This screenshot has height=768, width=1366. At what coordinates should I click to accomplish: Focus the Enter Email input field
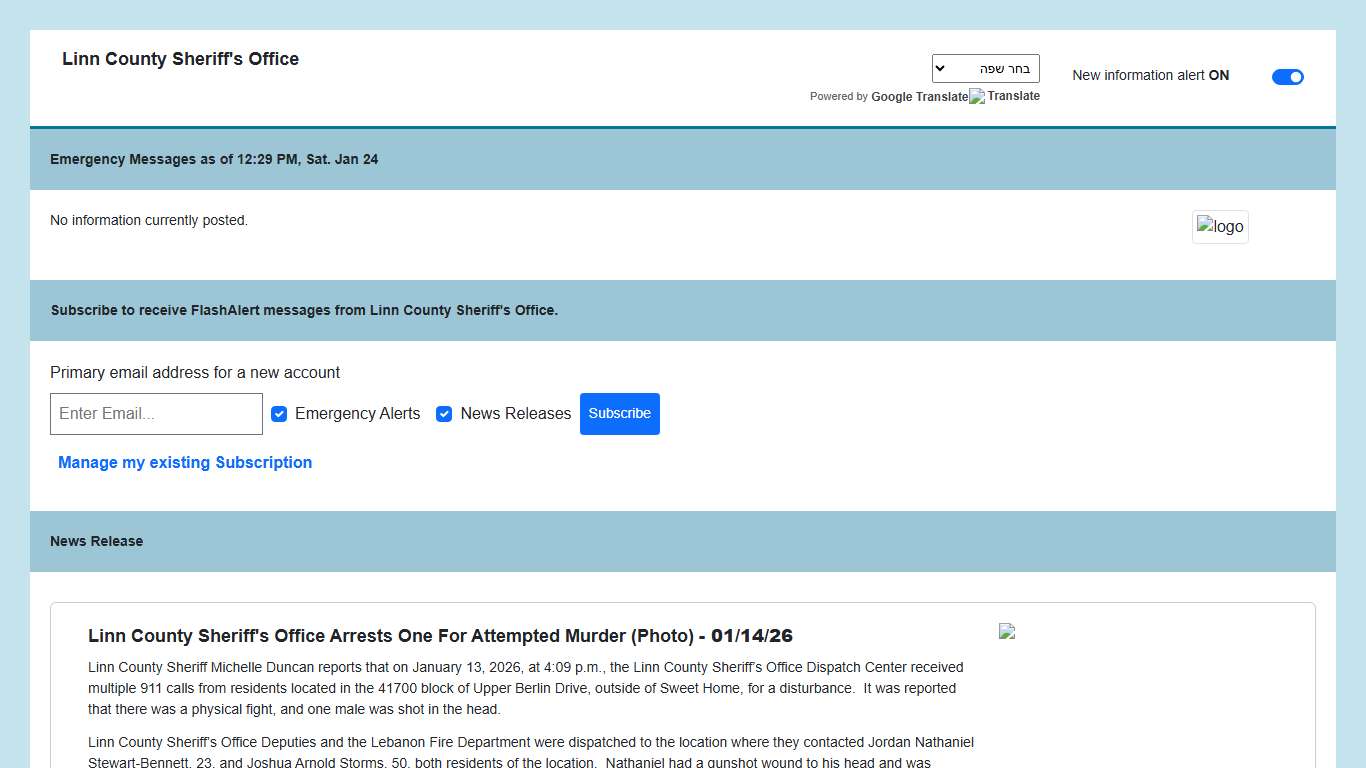point(156,414)
